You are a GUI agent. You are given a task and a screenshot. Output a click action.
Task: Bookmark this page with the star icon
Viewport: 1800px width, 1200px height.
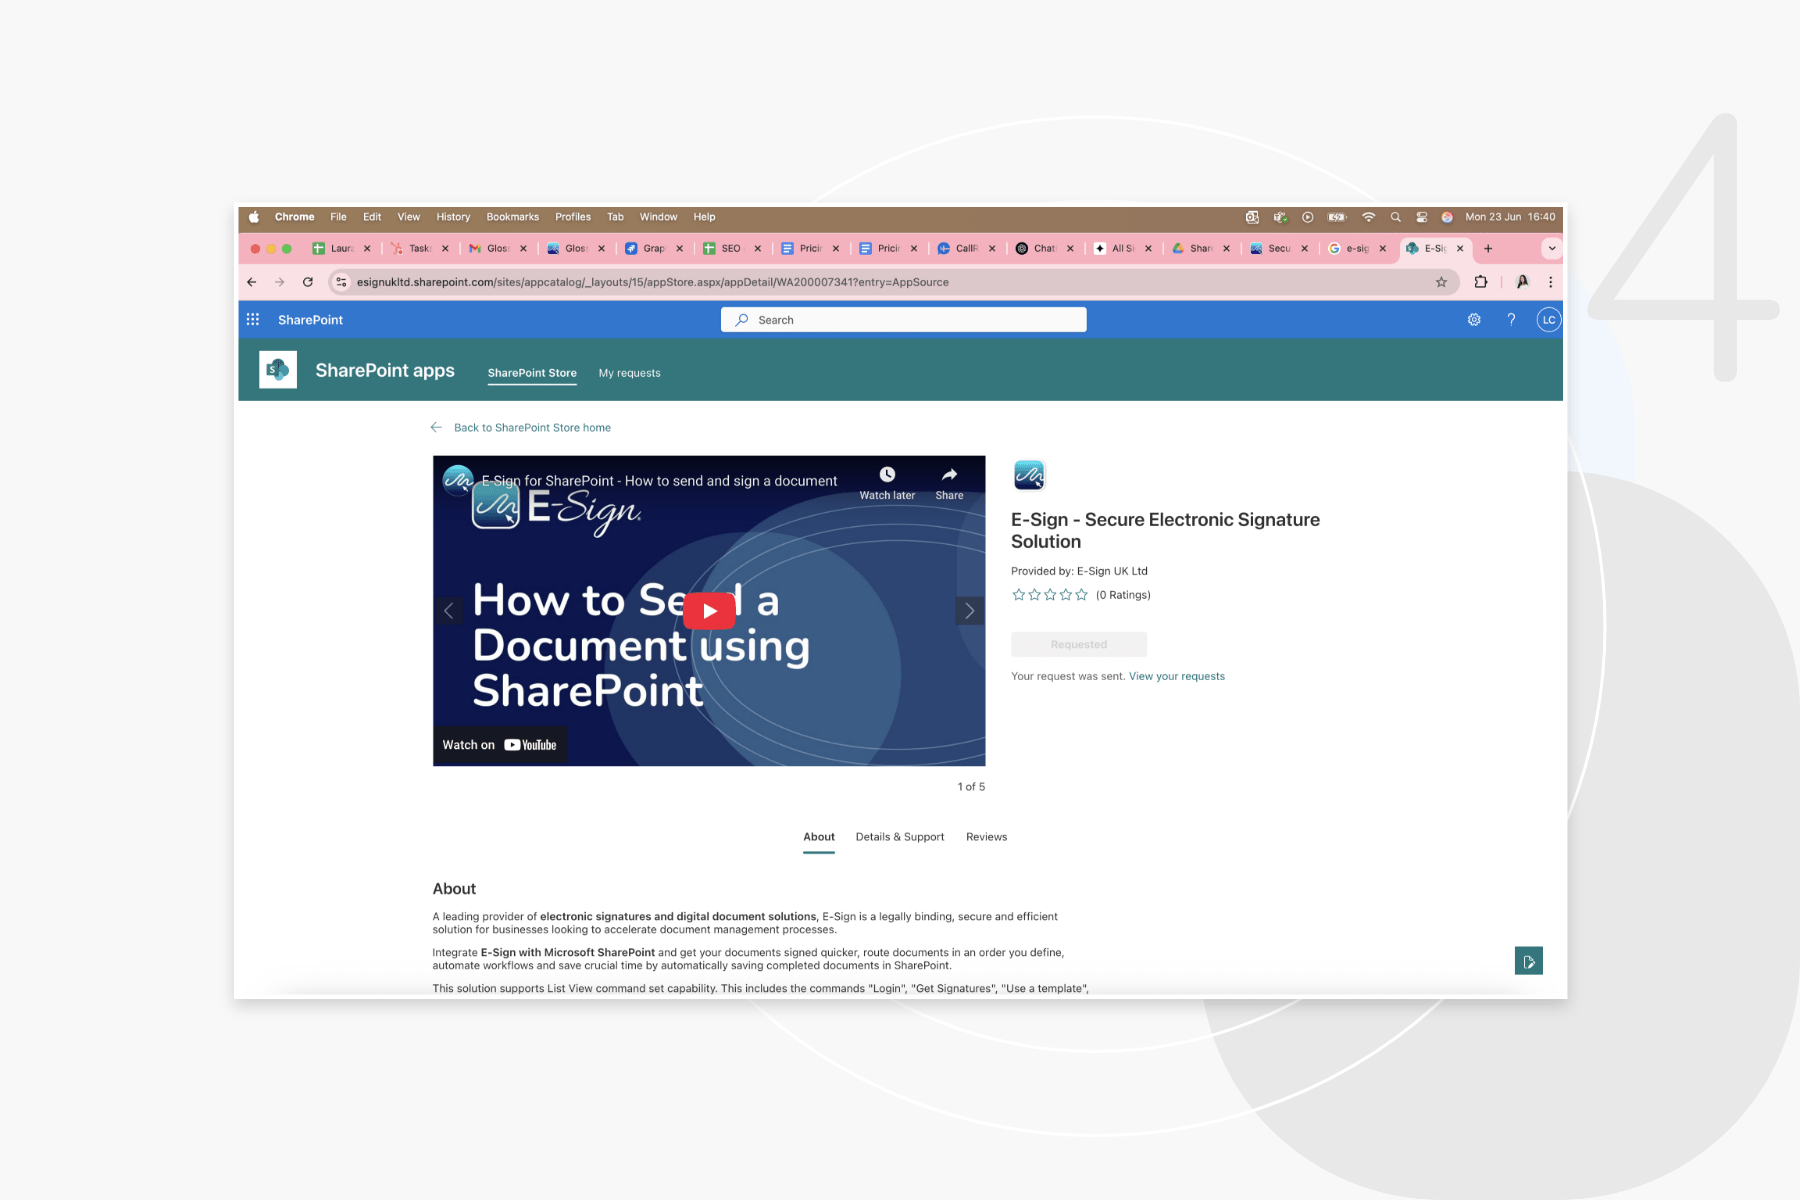[1441, 282]
